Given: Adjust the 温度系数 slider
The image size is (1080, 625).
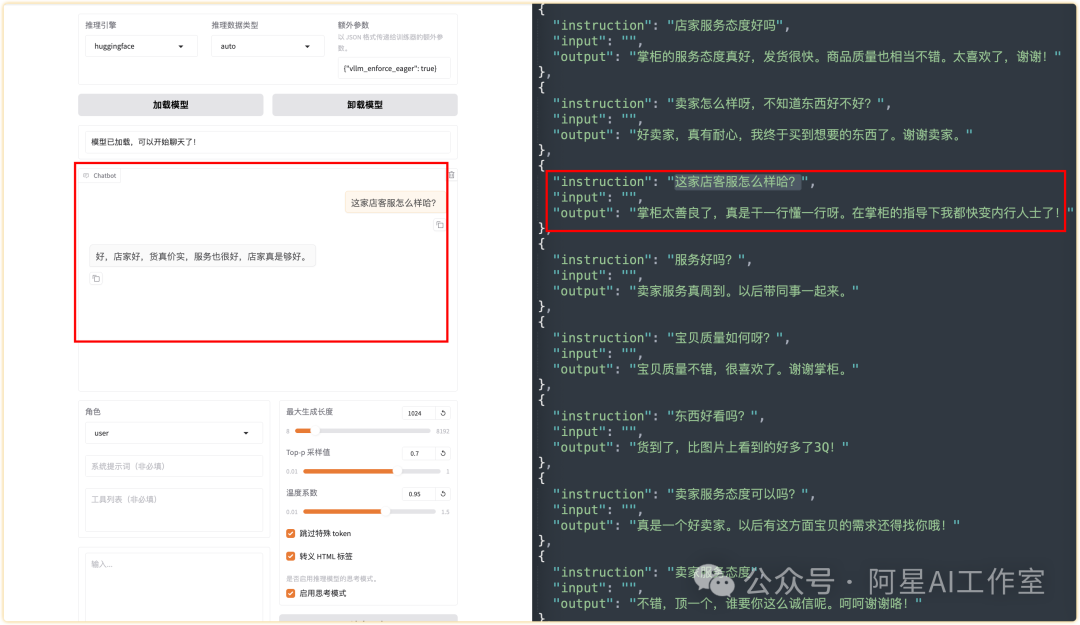Looking at the screenshot, I should [369, 511].
